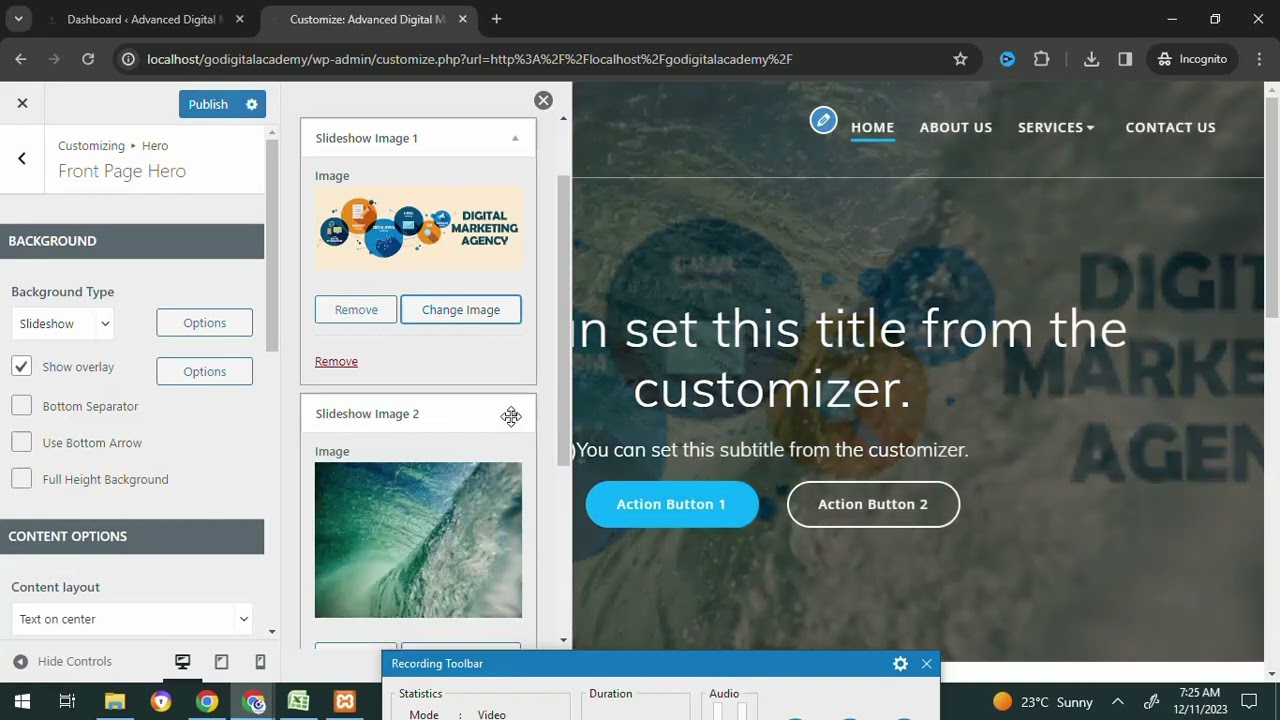Open XAMPP from the taskbar

(345, 701)
